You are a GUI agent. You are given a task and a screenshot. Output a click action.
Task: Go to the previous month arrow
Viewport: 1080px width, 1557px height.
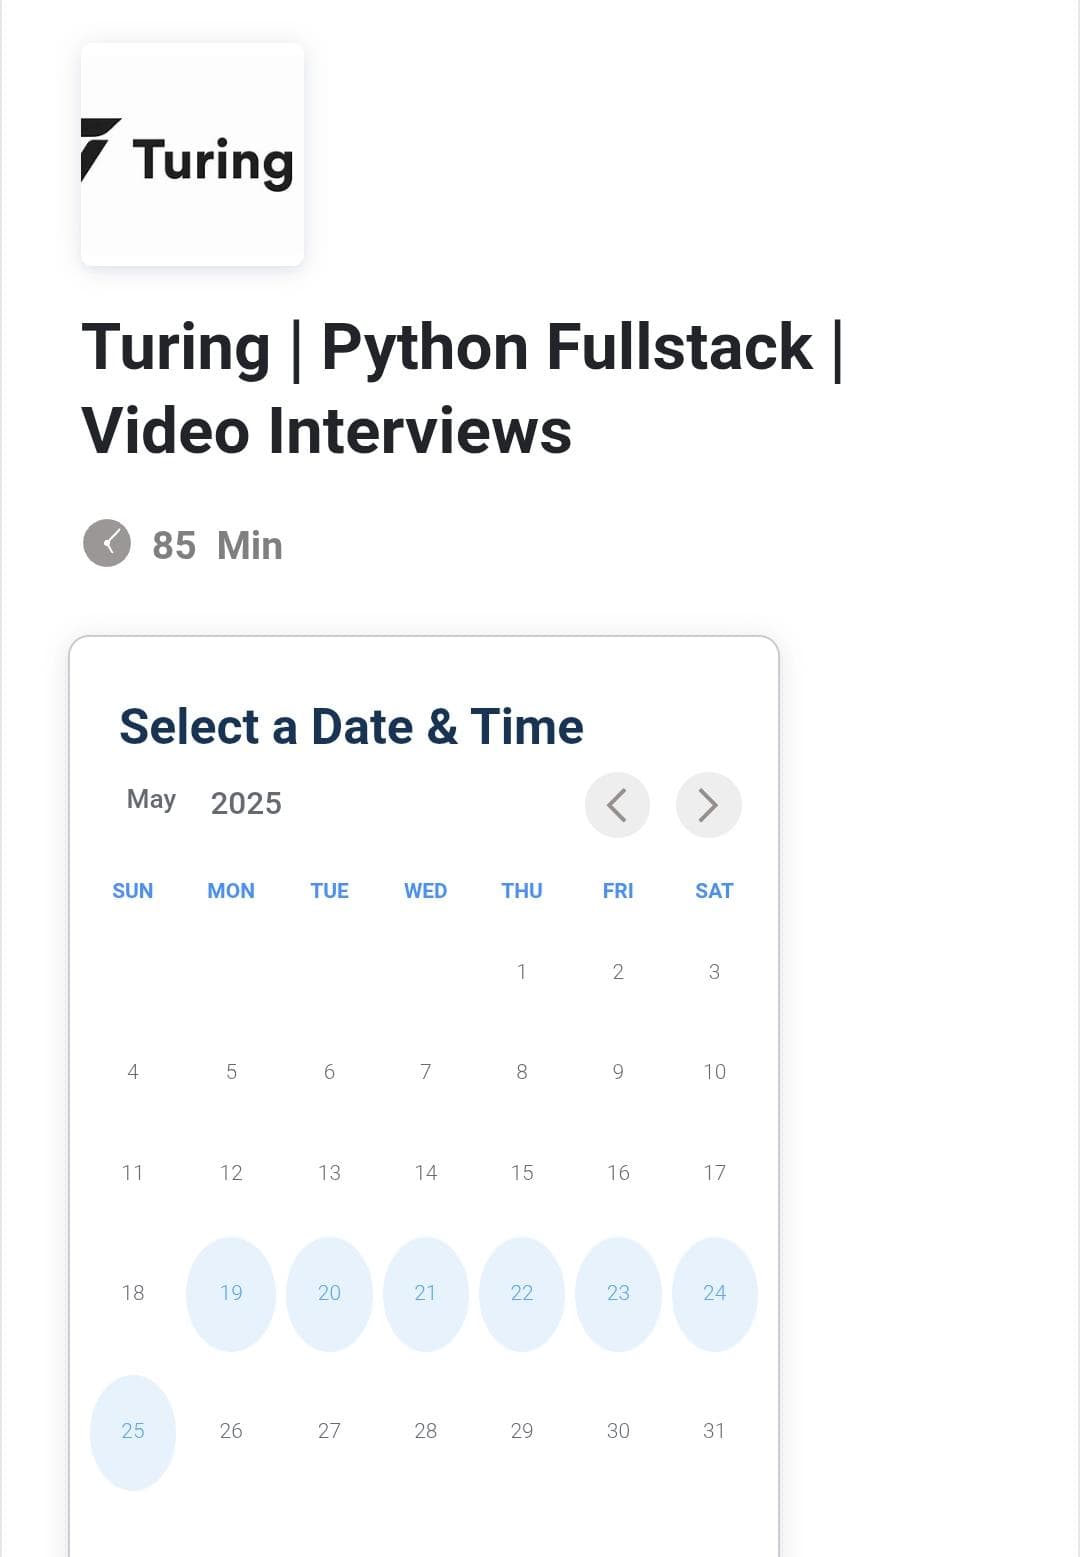[x=617, y=805]
